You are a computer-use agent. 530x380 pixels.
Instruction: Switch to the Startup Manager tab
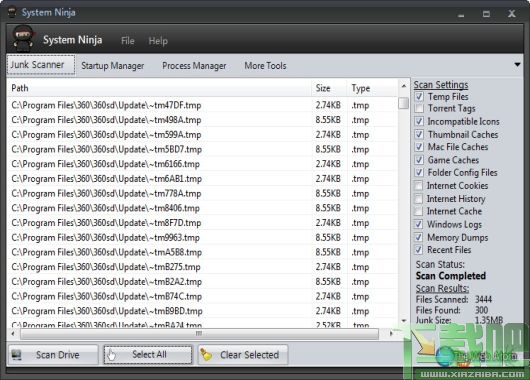[x=113, y=66]
